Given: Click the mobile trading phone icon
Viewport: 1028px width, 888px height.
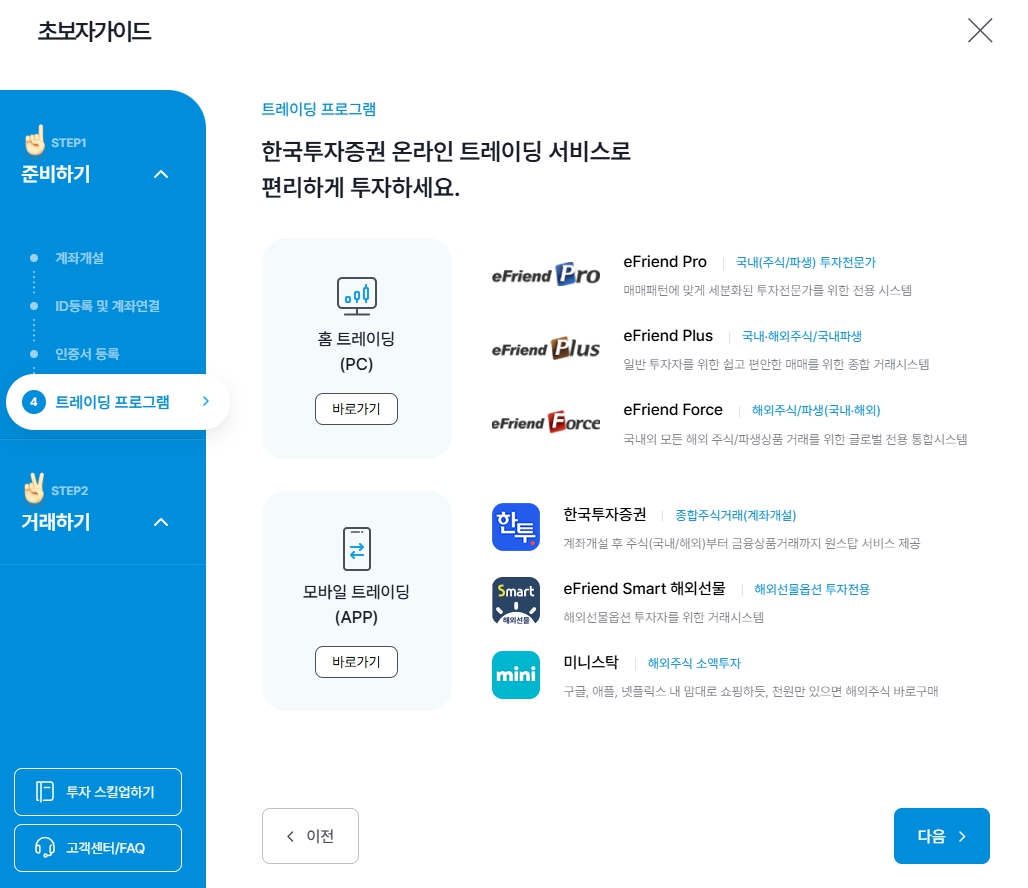Looking at the screenshot, I should pyautogui.click(x=357, y=548).
